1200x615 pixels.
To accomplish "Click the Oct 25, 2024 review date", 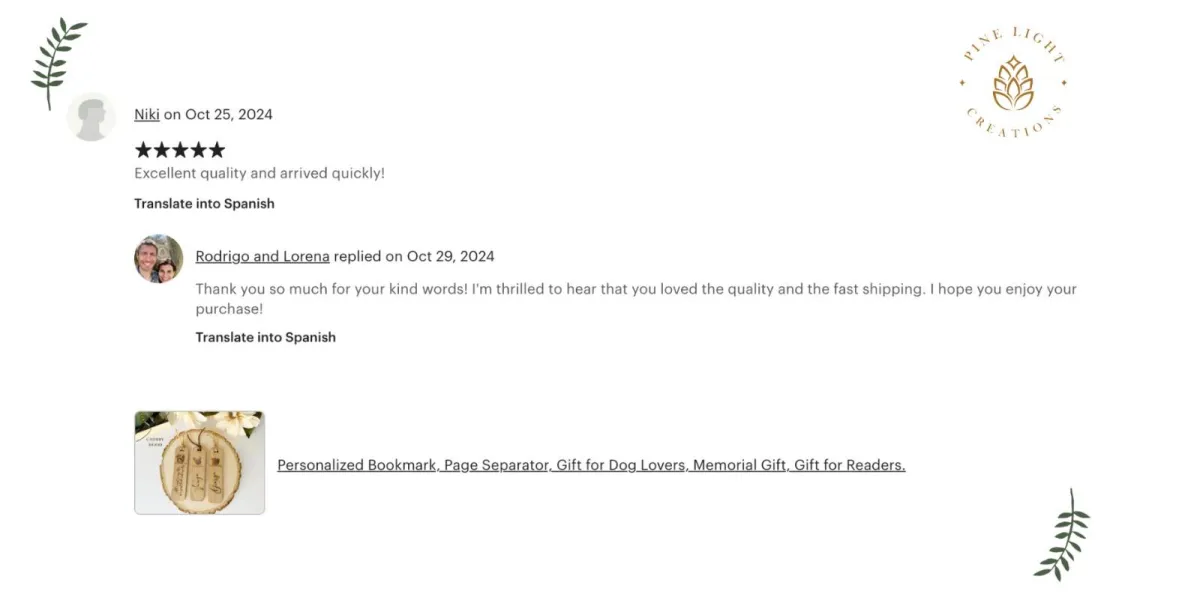I will 229,114.
